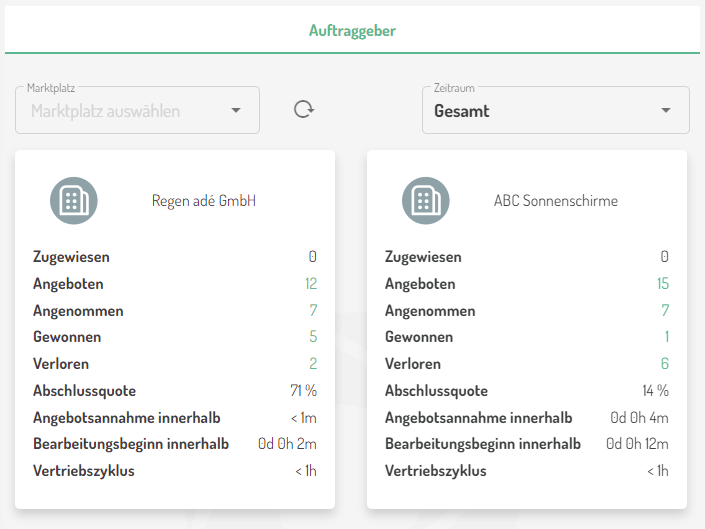Click Zugewiesen value 0 for ABC Sonnenschirme
Screen dimensions: 705x529
(665, 257)
